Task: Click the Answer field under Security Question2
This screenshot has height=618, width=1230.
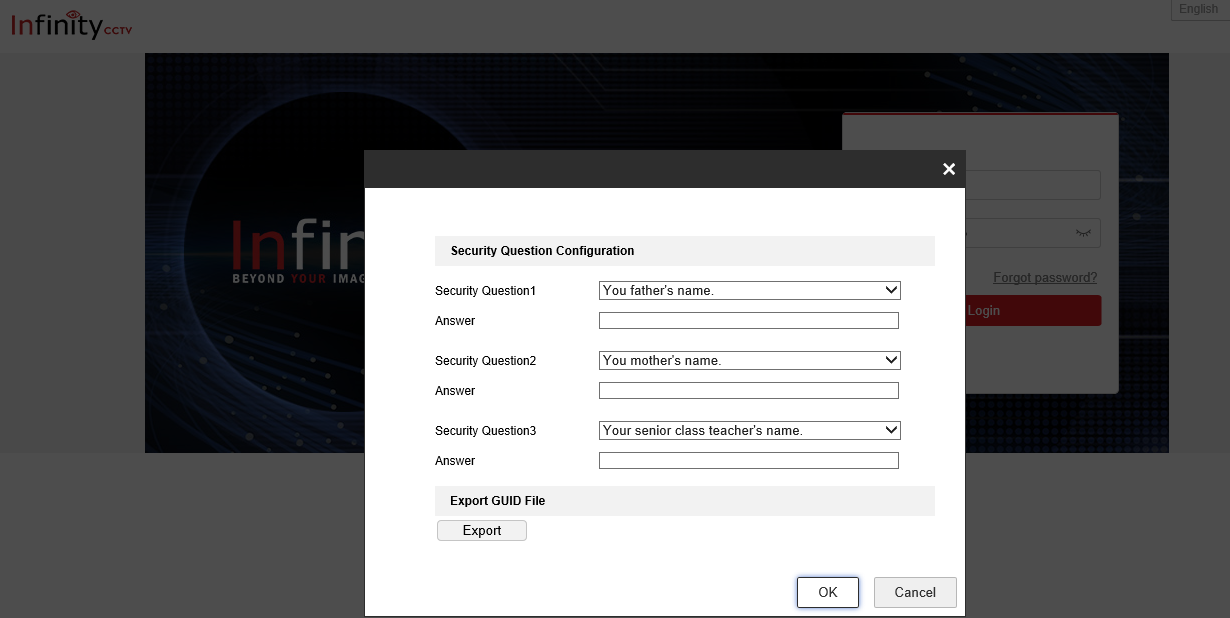Action: point(748,391)
